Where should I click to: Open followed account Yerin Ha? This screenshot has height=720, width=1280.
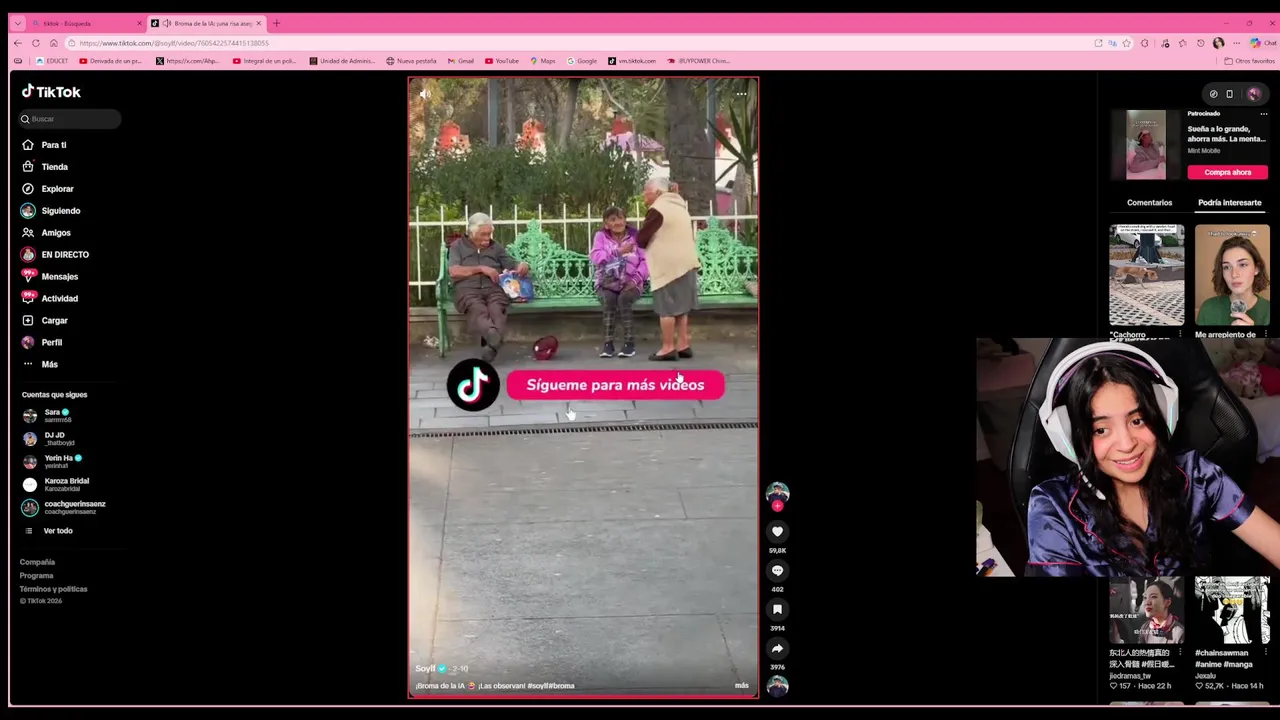point(52,461)
